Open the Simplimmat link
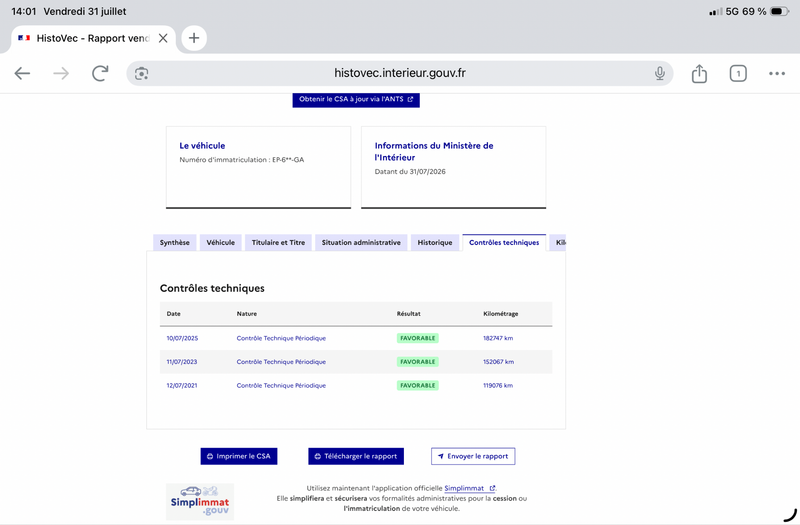This screenshot has height=525, width=800. coord(469,488)
